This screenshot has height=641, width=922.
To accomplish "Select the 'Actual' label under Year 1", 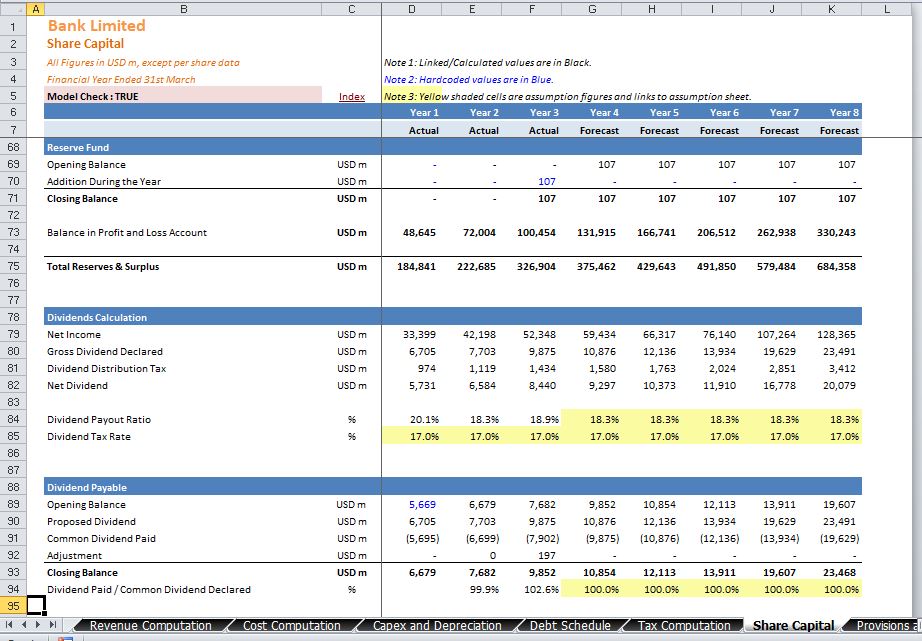I will tap(423, 131).
